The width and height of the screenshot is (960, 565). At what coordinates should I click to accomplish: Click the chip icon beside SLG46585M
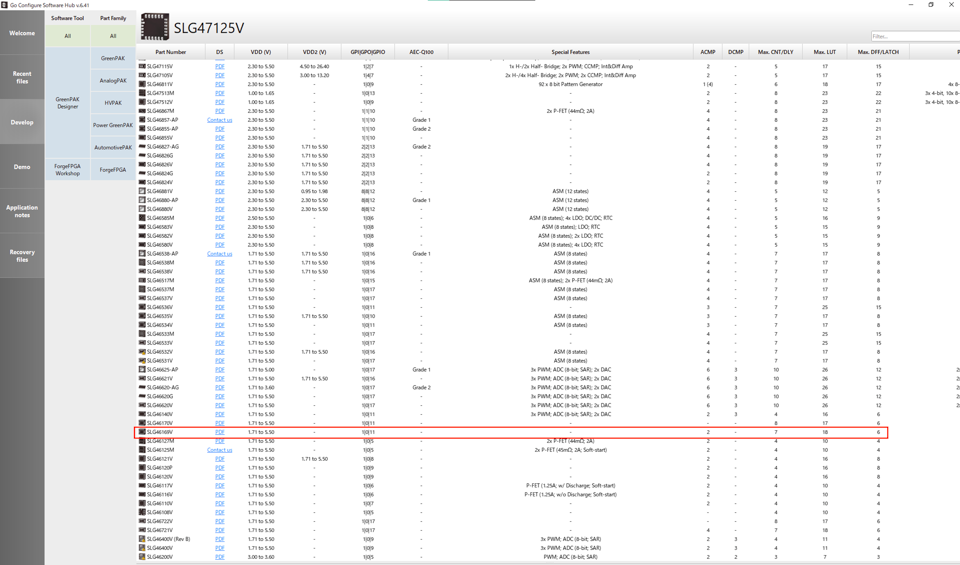142,218
